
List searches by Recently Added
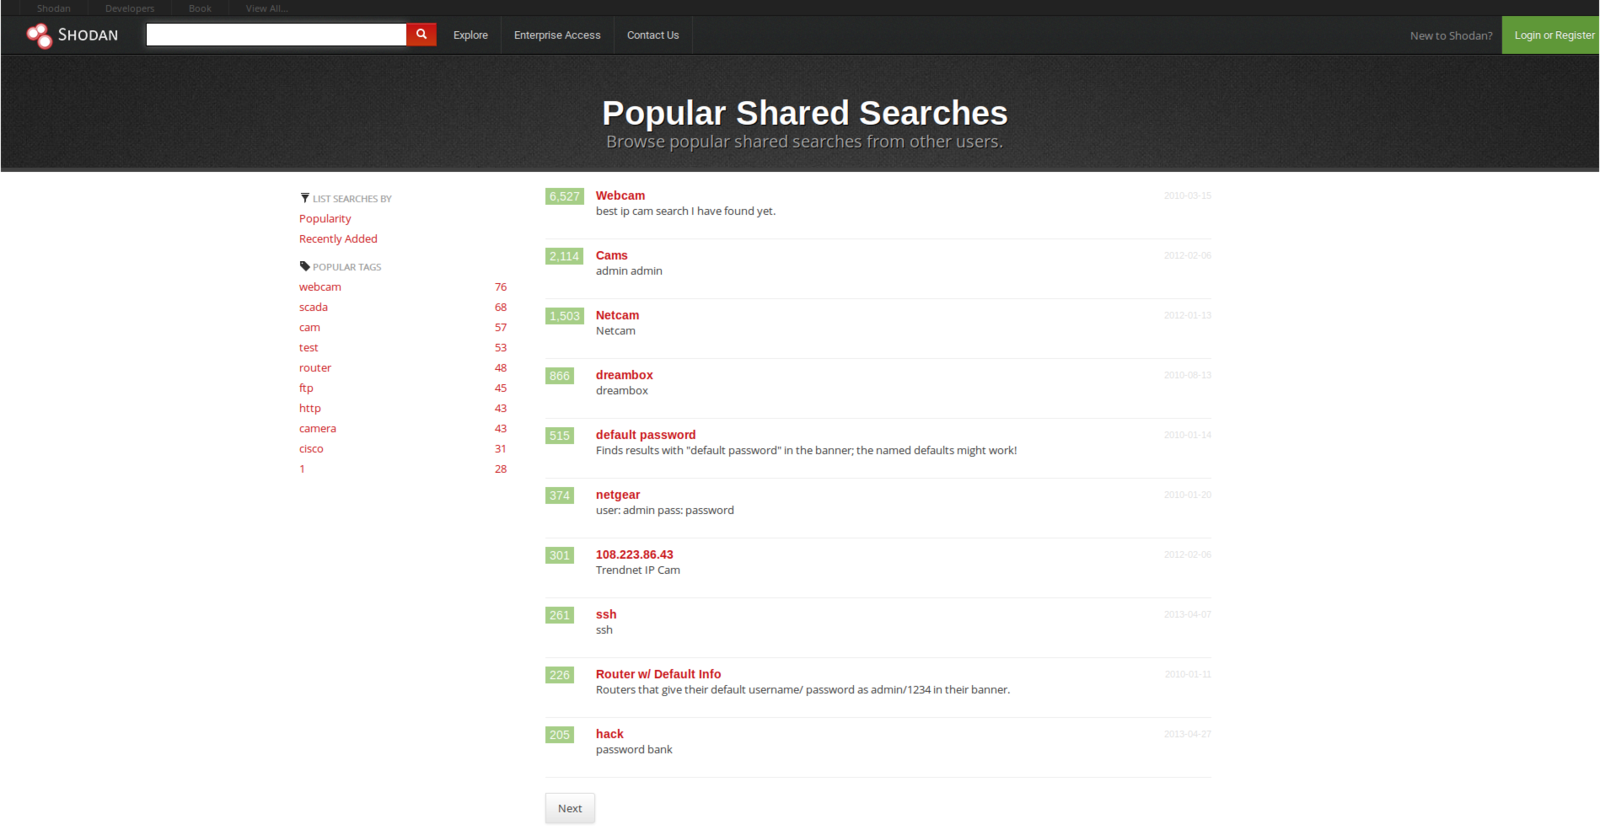pos(338,239)
